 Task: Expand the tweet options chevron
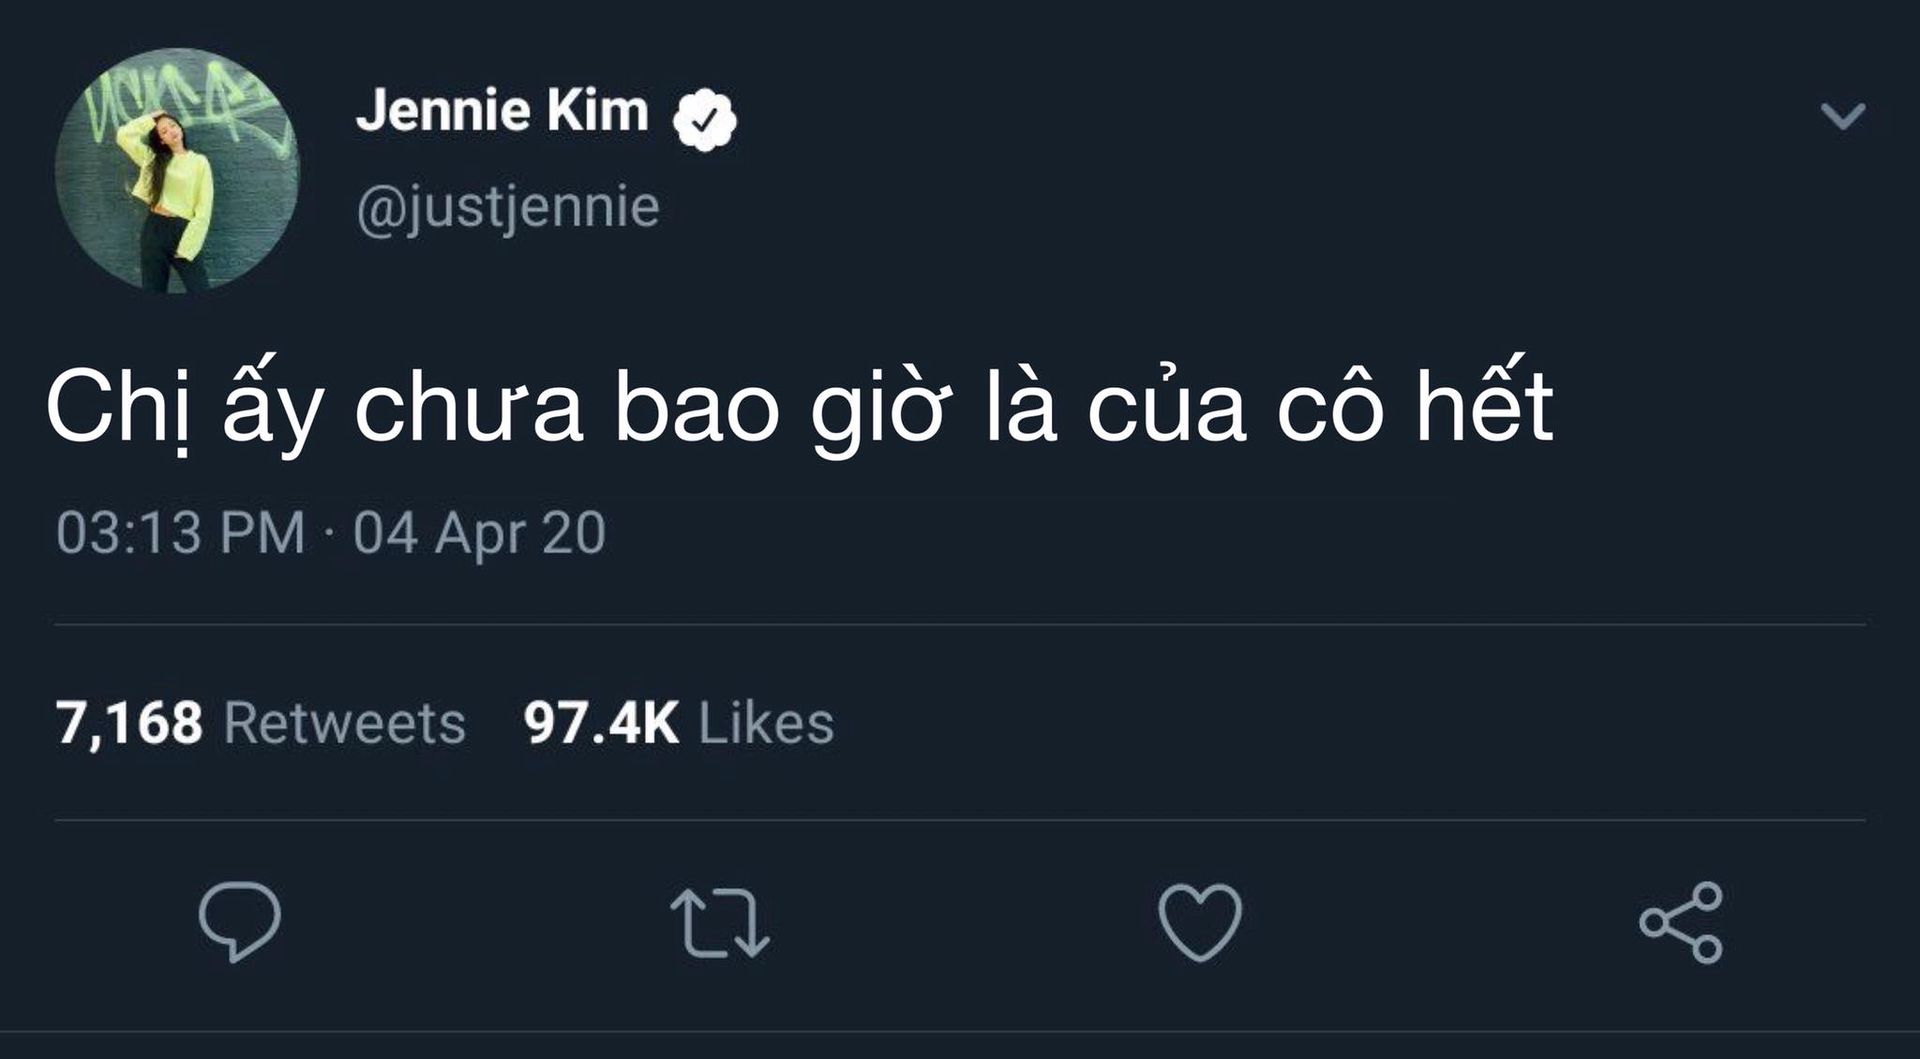1842,116
